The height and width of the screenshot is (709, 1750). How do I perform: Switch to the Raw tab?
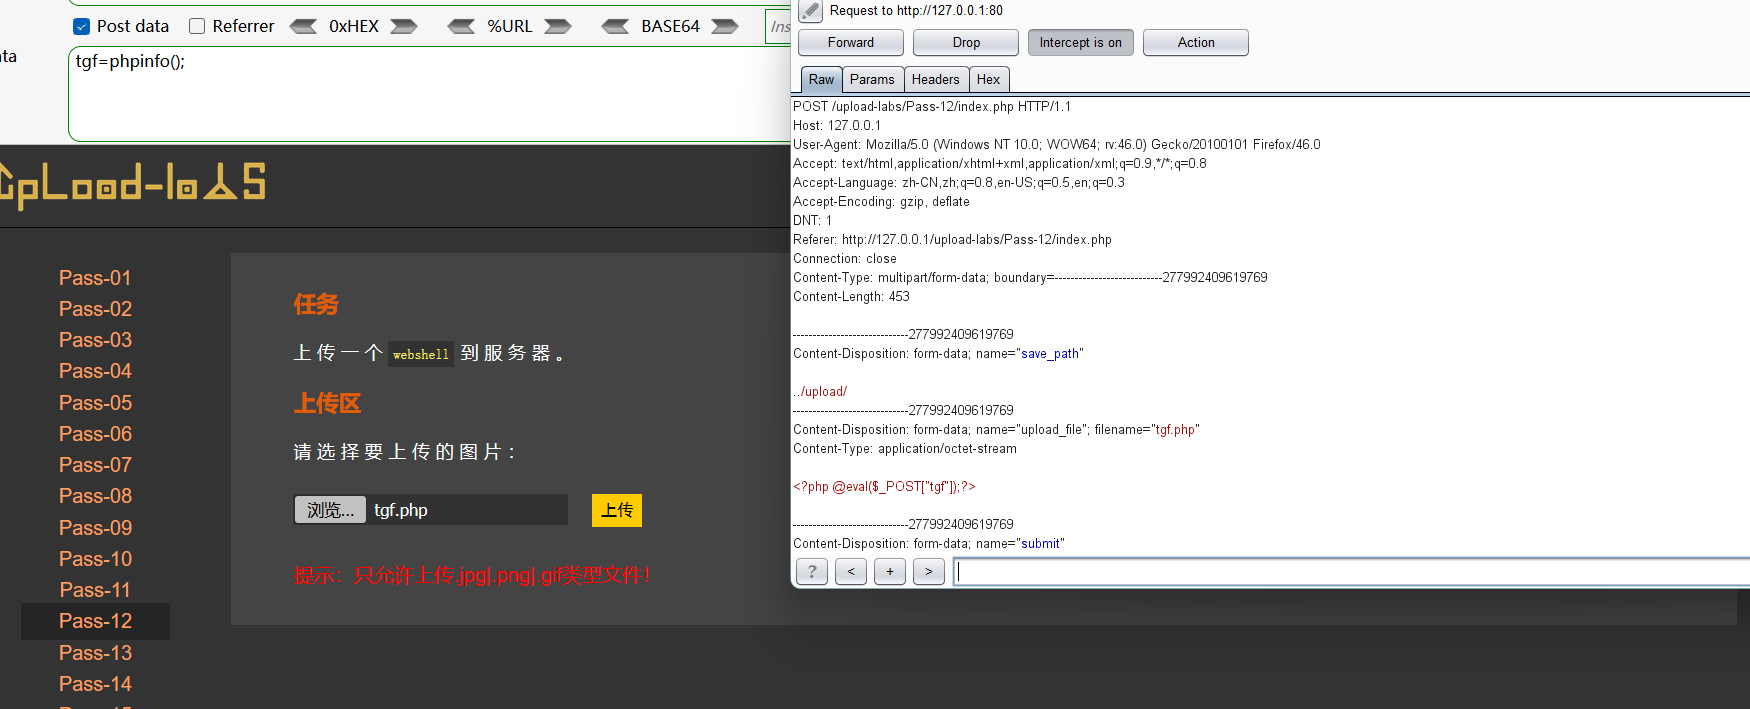tap(821, 79)
